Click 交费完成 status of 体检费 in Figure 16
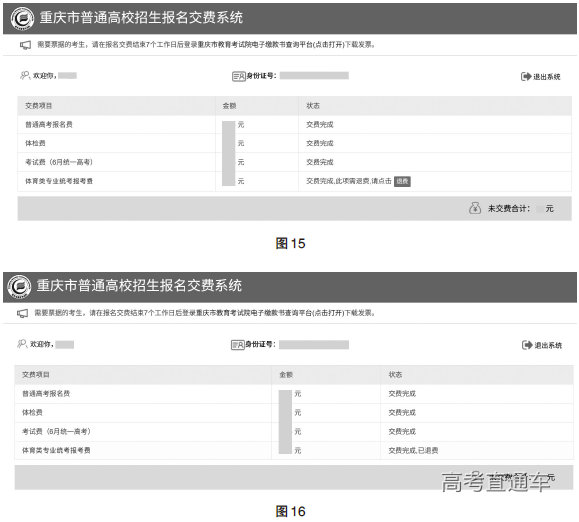 point(402,412)
